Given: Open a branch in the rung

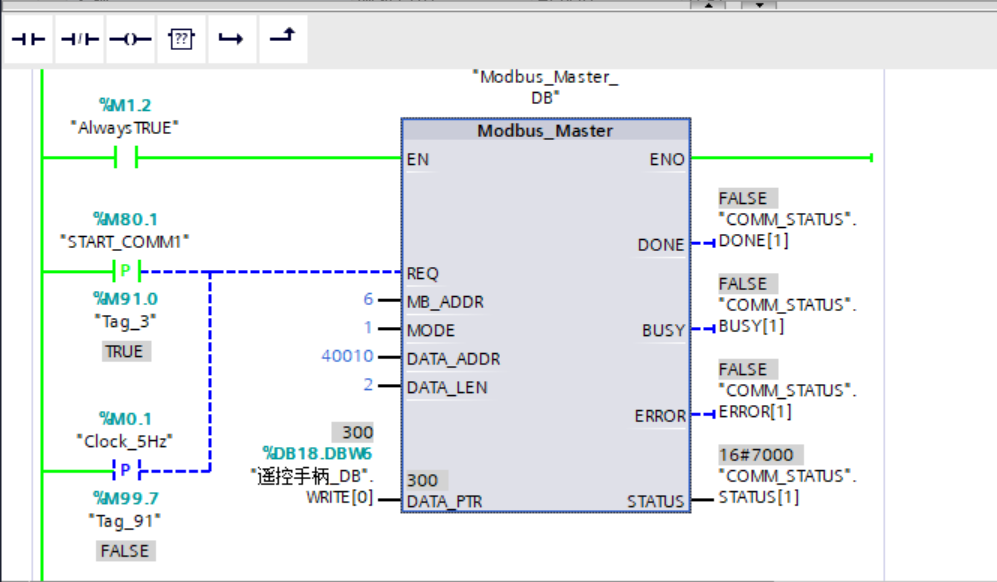Looking at the screenshot, I should pos(232,39).
